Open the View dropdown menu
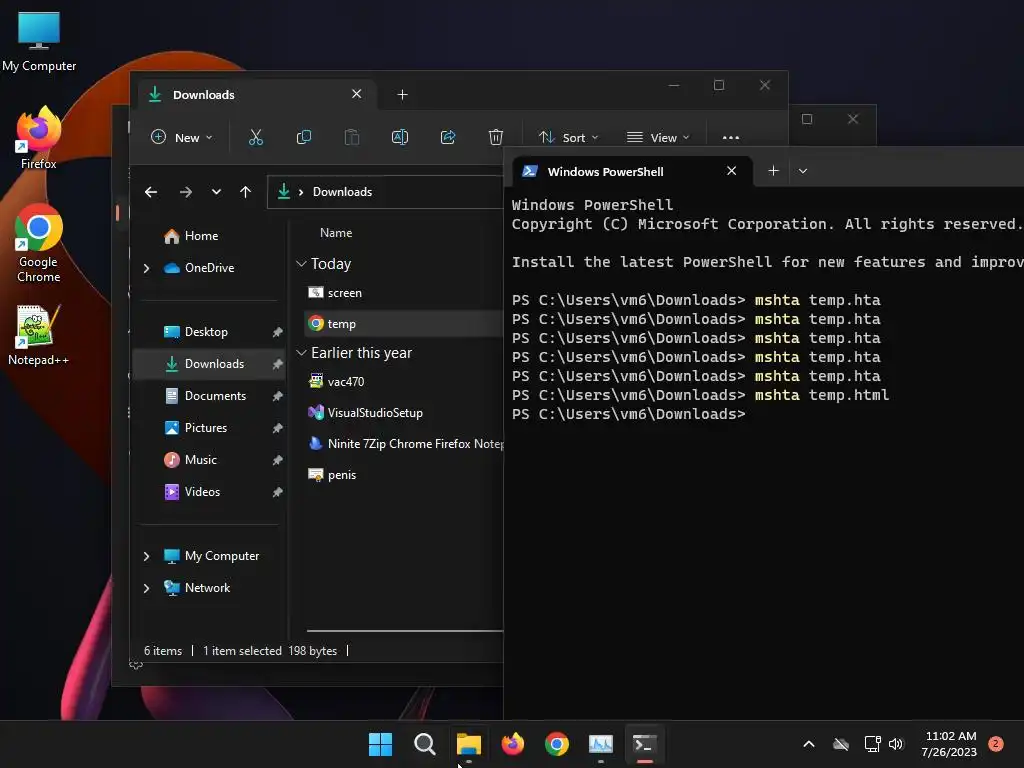 658,138
